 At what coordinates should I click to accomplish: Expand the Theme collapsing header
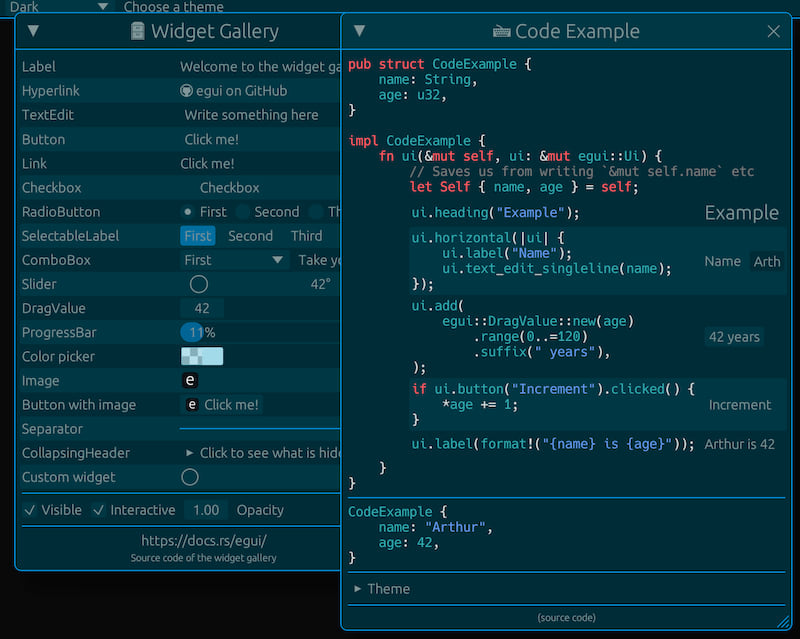(382, 589)
